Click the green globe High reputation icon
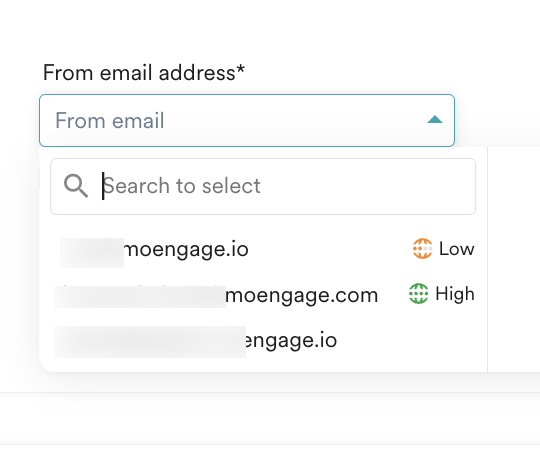This screenshot has width=540, height=452. [x=418, y=293]
